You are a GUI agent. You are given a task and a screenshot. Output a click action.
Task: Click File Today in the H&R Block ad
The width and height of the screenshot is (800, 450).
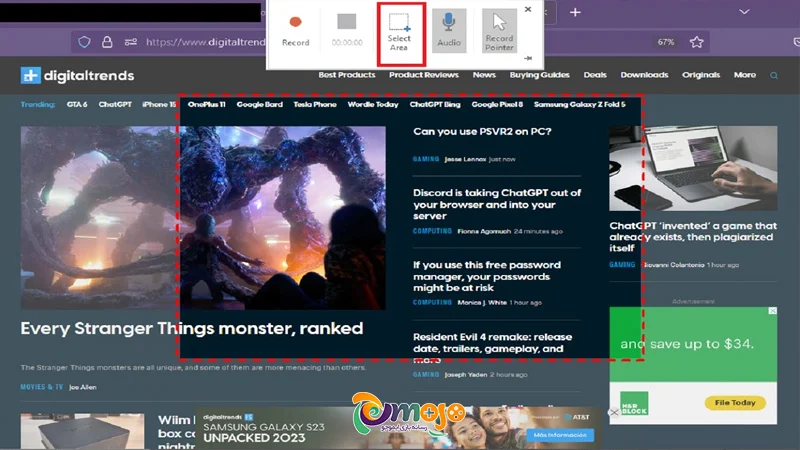click(x=735, y=403)
